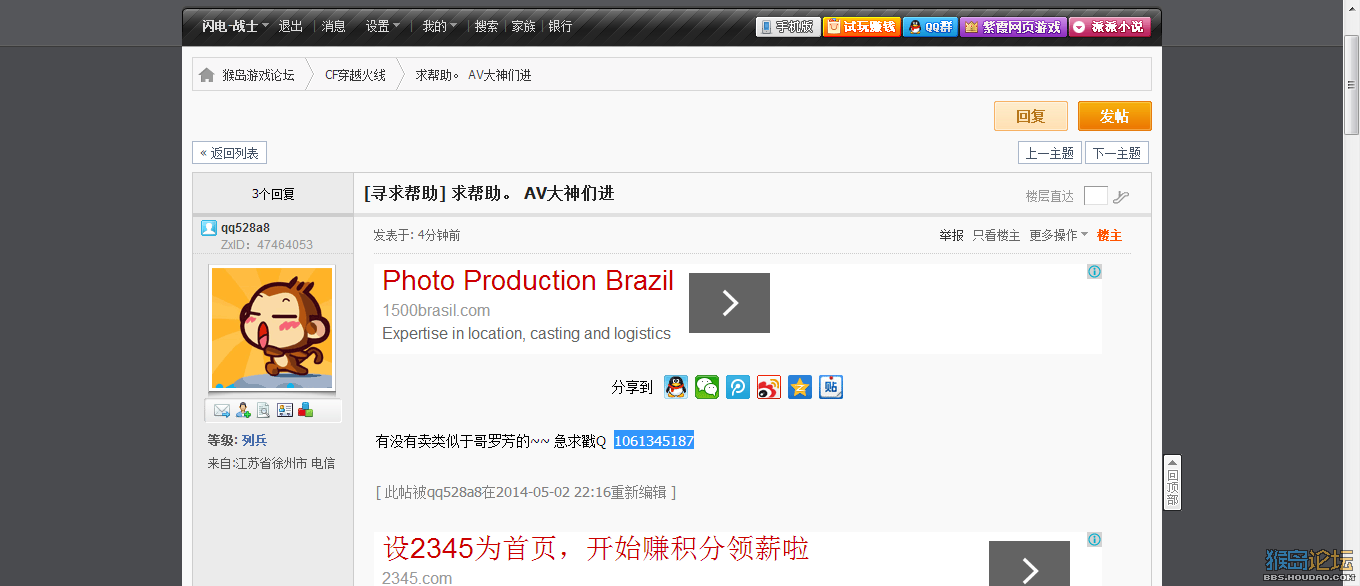Click the 举报 report link
Viewport: 1360px width, 586px height.
[951, 235]
